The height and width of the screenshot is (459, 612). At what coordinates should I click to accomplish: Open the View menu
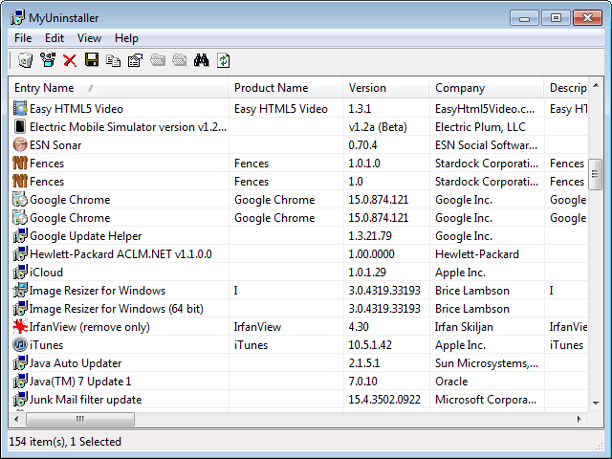pyautogui.click(x=89, y=38)
